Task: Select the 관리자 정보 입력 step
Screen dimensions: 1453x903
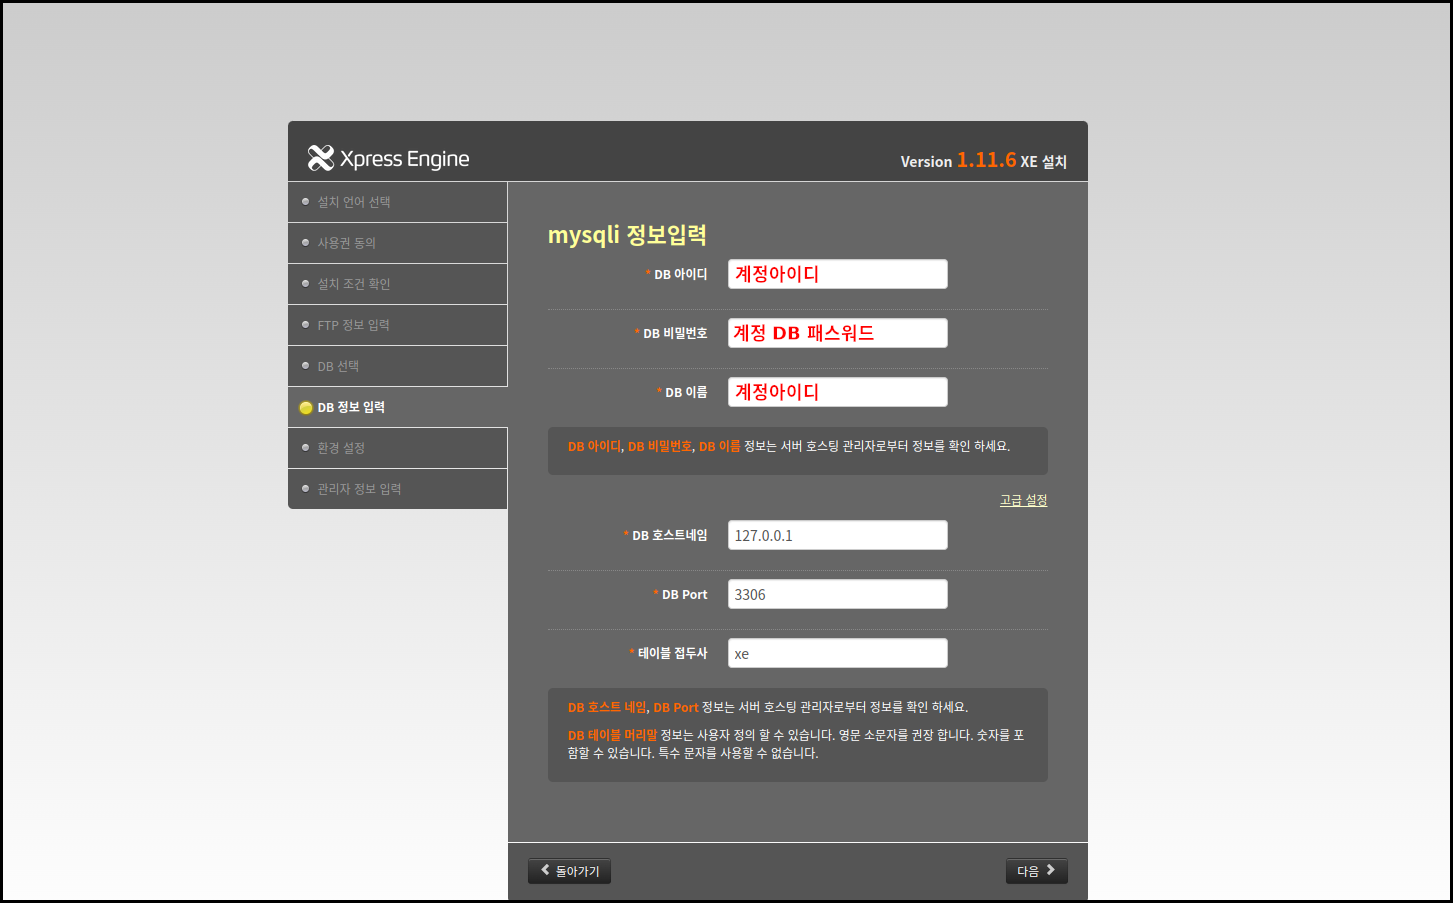Action: point(398,489)
